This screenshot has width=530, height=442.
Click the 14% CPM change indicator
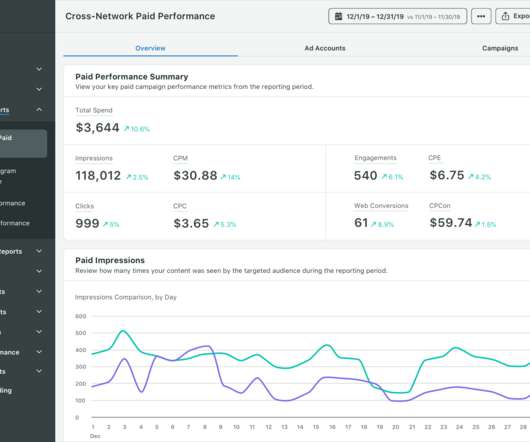click(x=230, y=177)
